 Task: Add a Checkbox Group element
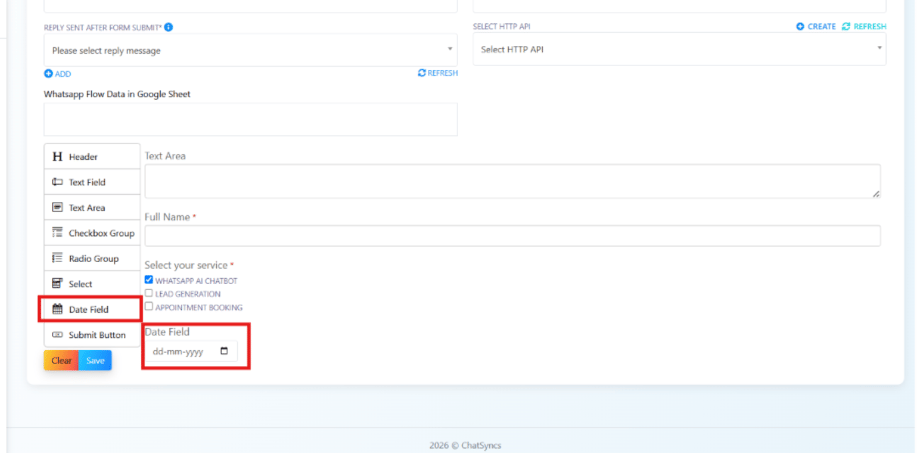(x=92, y=233)
